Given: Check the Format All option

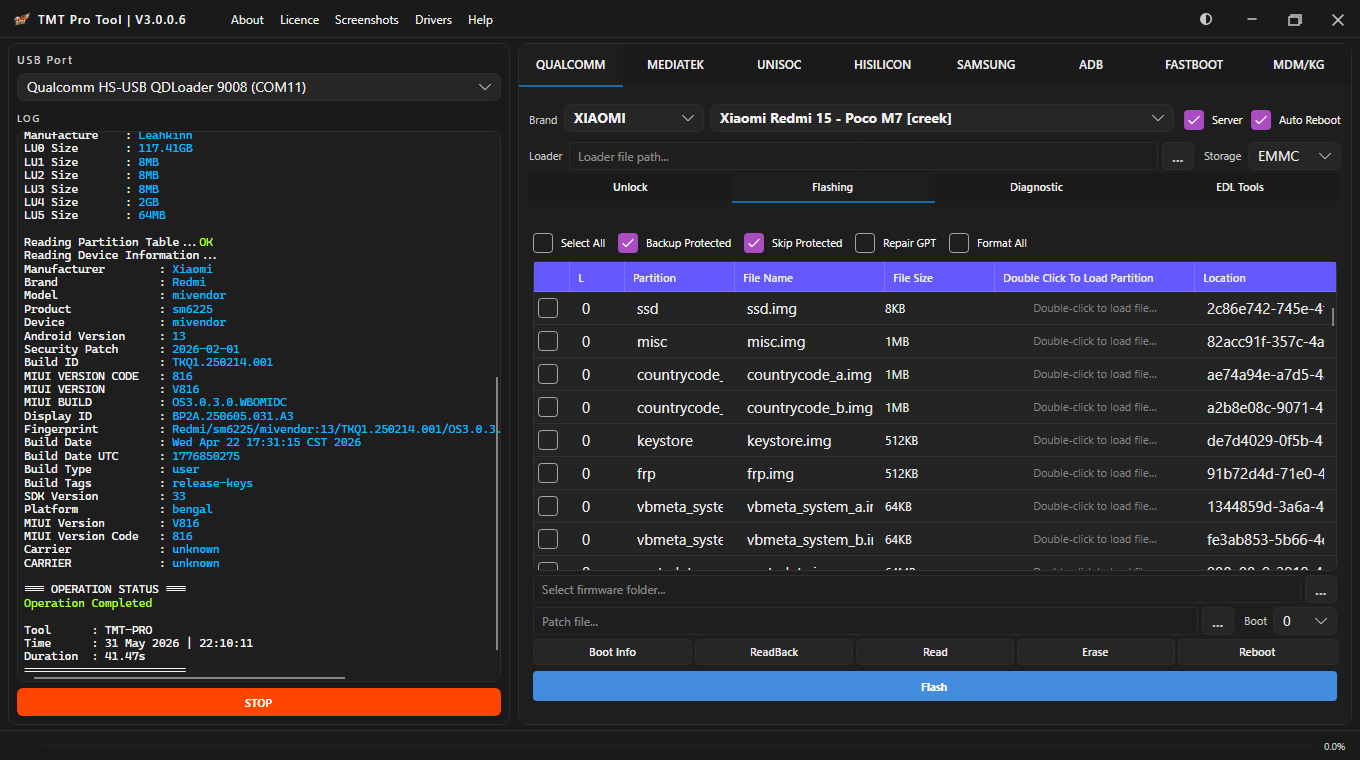Looking at the screenshot, I should click(959, 243).
